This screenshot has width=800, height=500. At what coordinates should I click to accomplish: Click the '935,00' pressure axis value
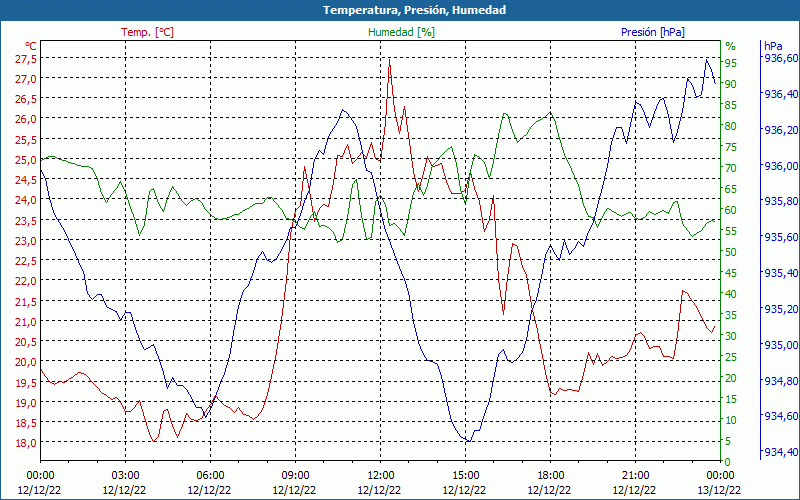pos(780,344)
